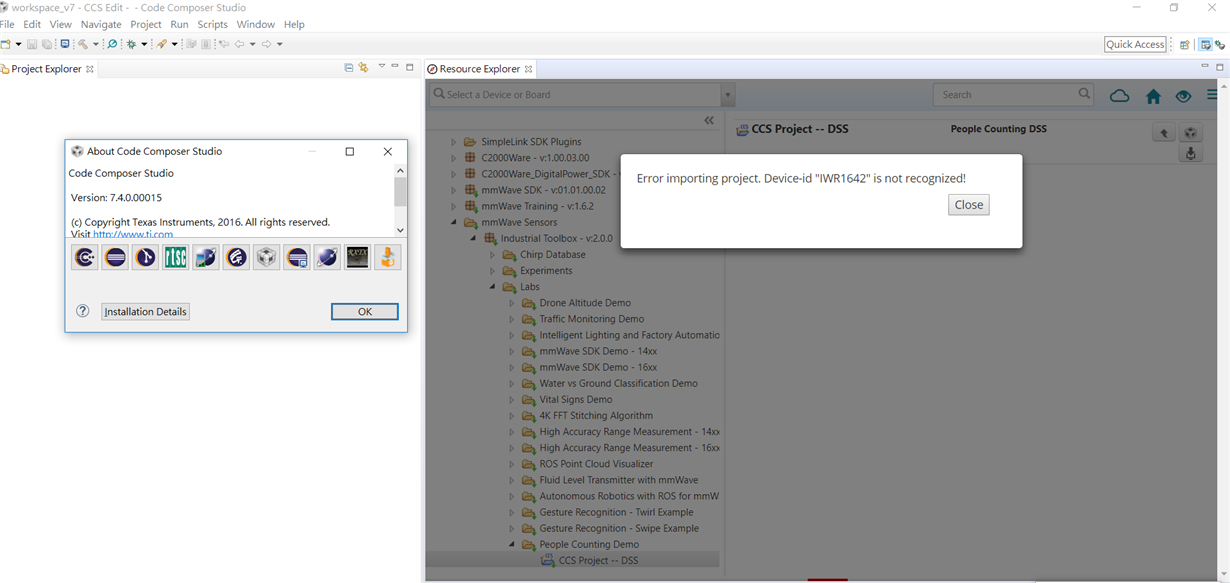Open the device or board dropdown arrow
This screenshot has height=583, width=1230.
click(728, 95)
